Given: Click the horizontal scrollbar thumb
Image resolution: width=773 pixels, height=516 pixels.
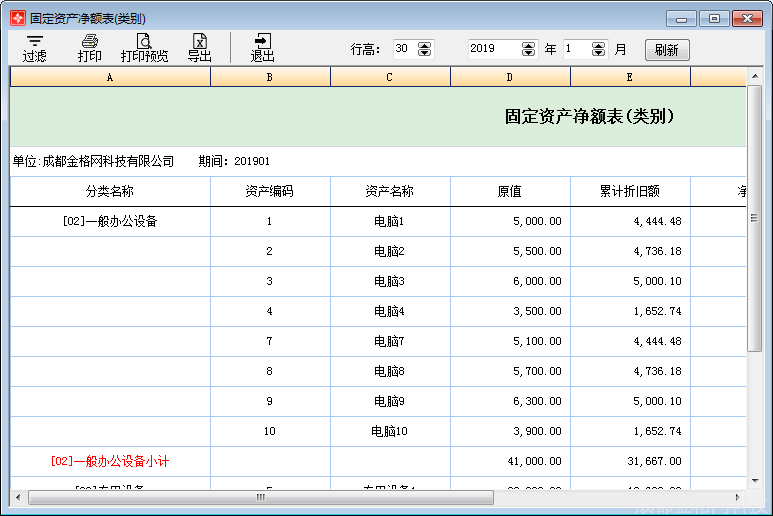Looking at the screenshot, I should click(260, 497).
